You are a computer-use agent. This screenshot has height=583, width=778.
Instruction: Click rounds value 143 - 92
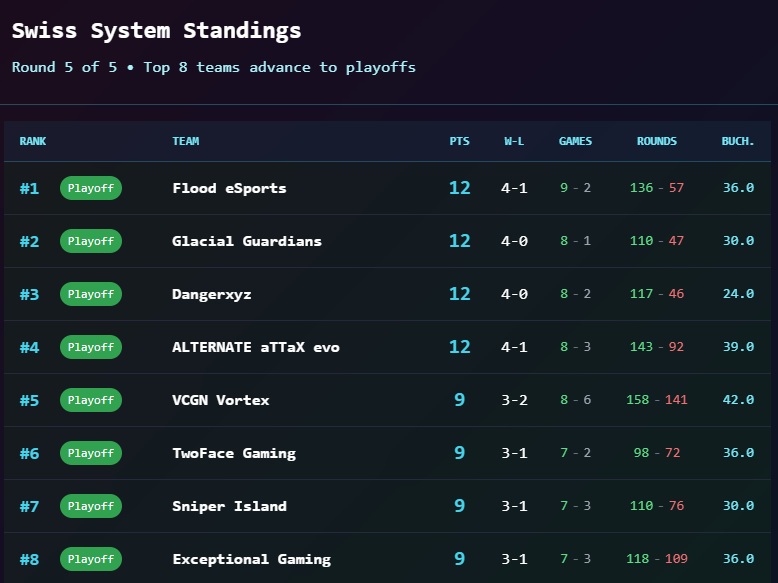[657, 347]
